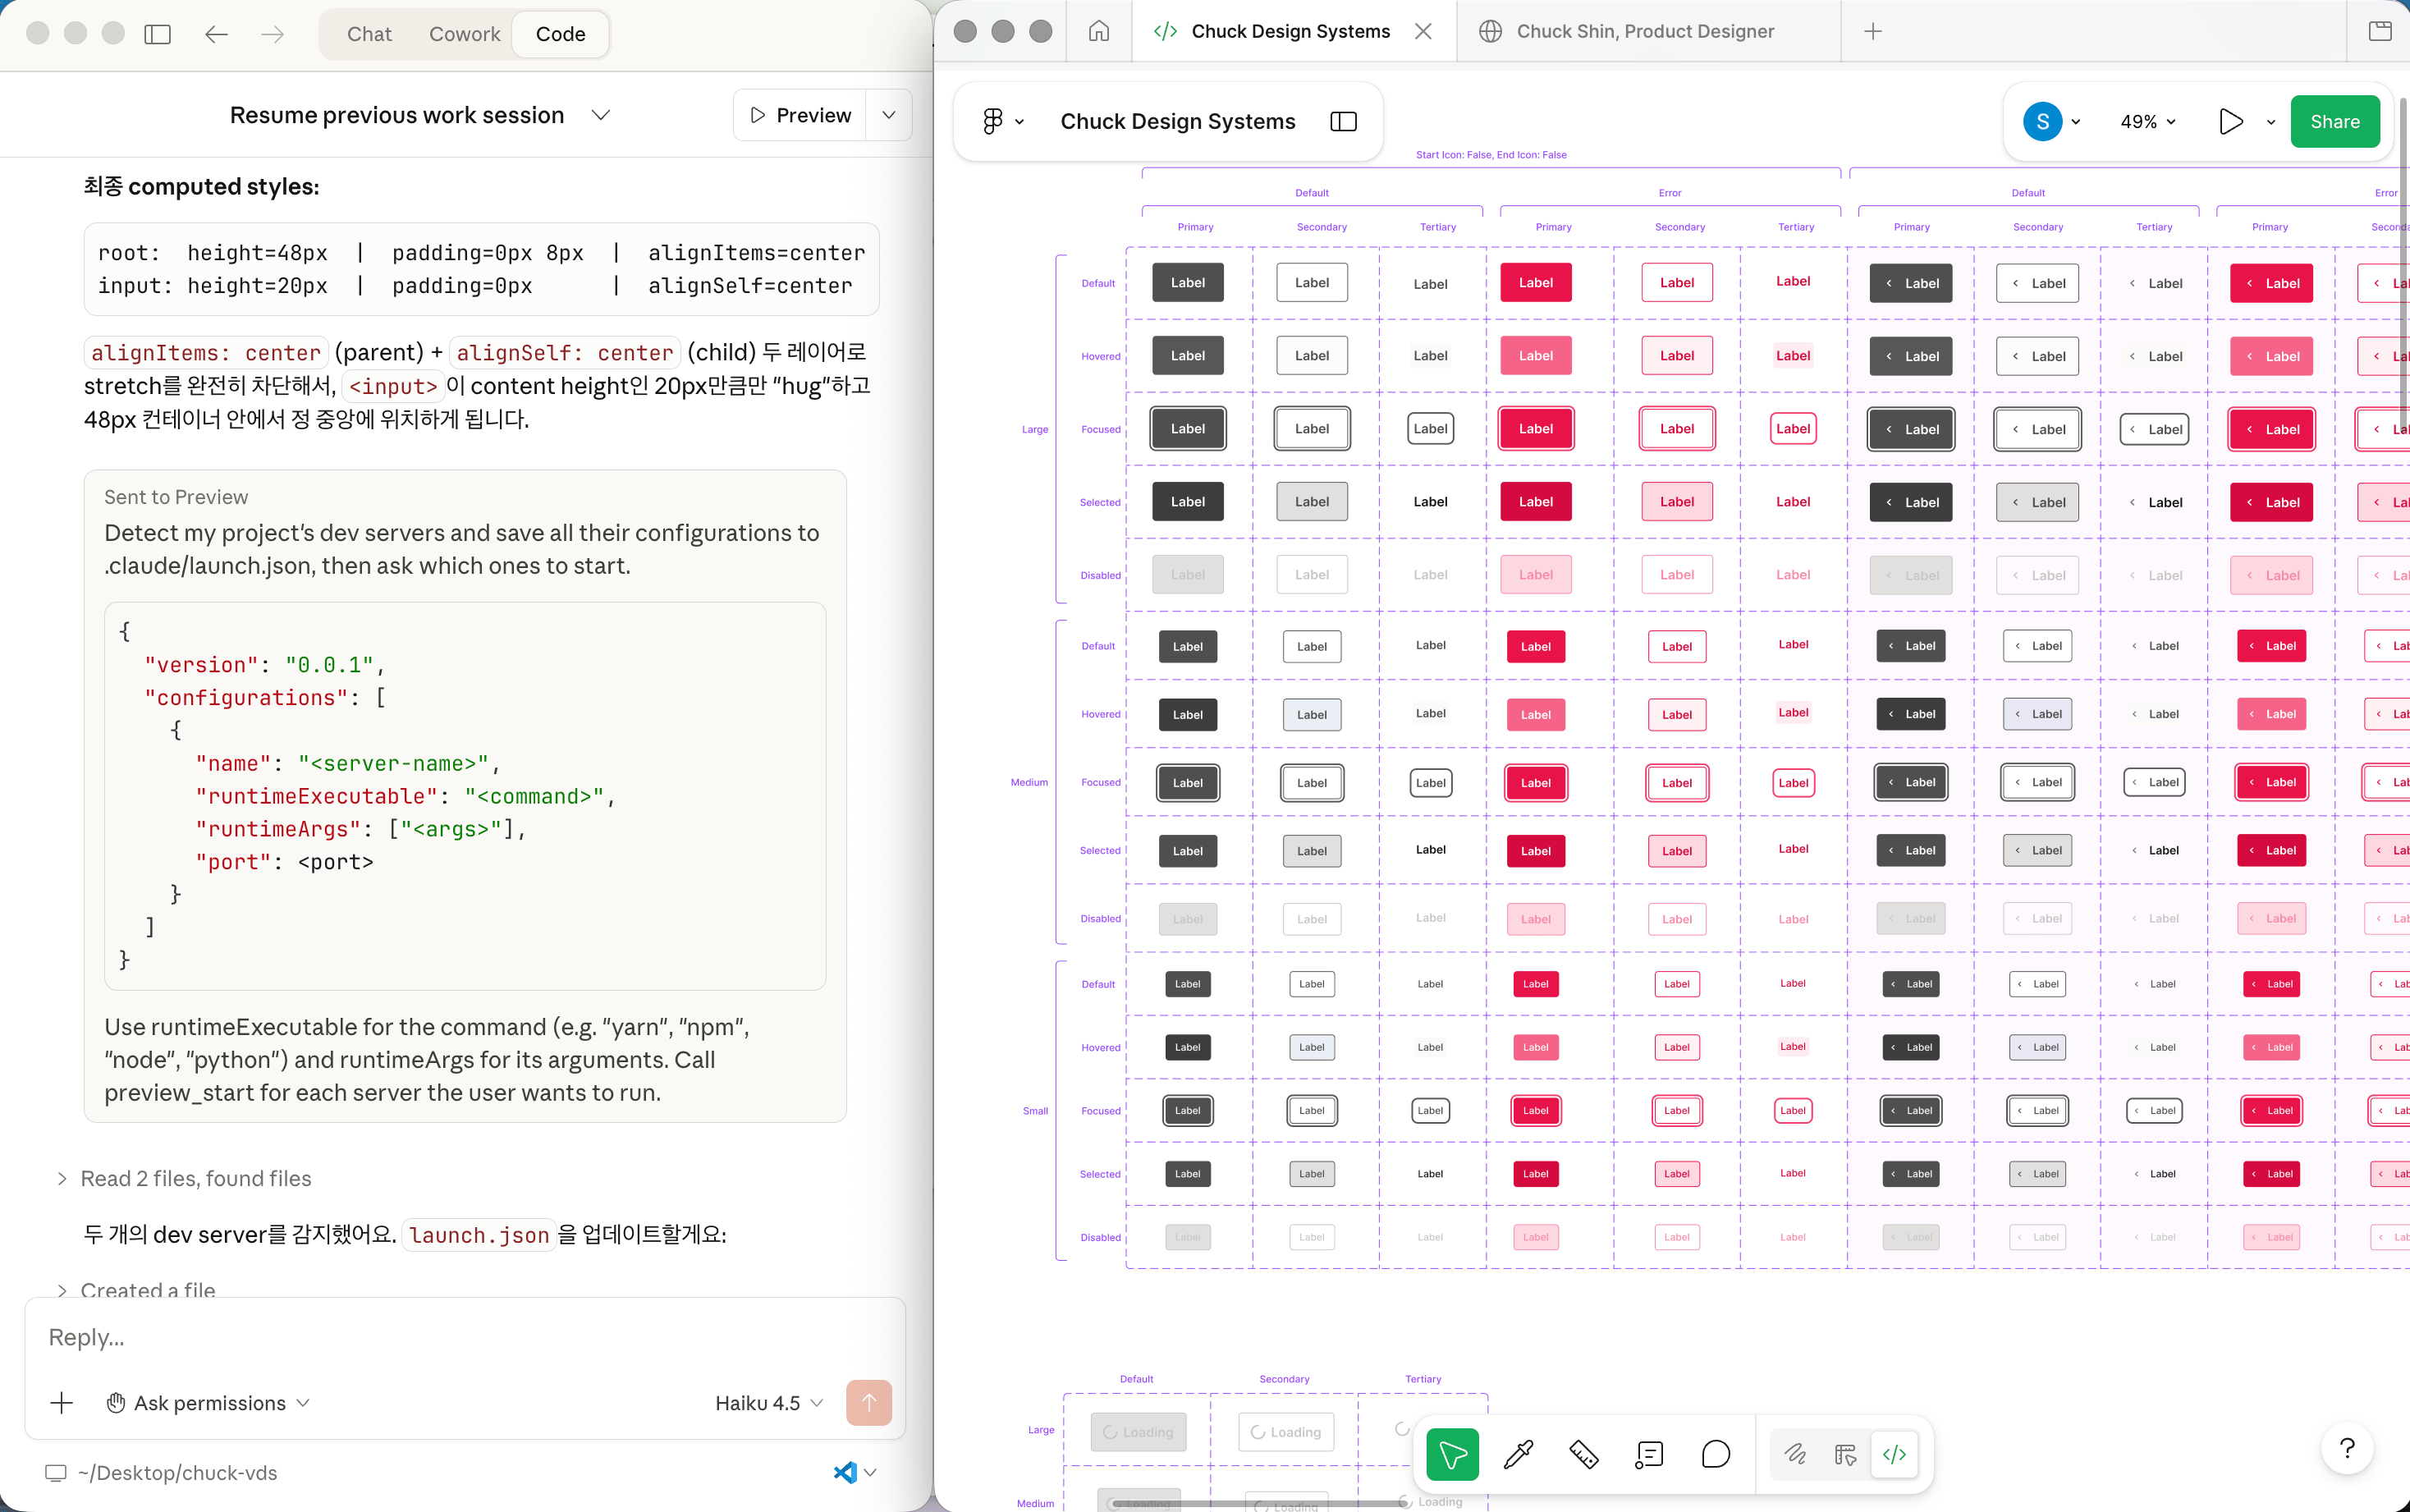Open 'Chuck Shin, Product Designer' tab
Screen dimensions: 2410x1512
pos(1645,31)
